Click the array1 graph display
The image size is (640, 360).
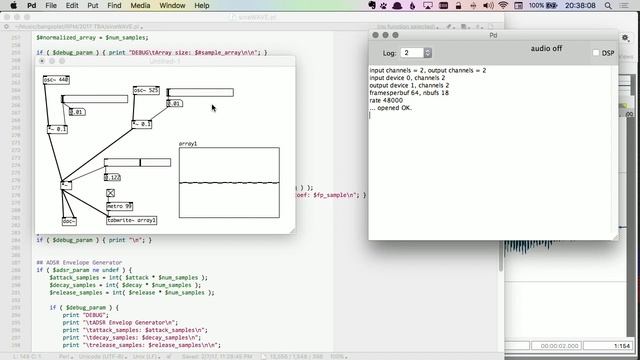coord(229,182)
